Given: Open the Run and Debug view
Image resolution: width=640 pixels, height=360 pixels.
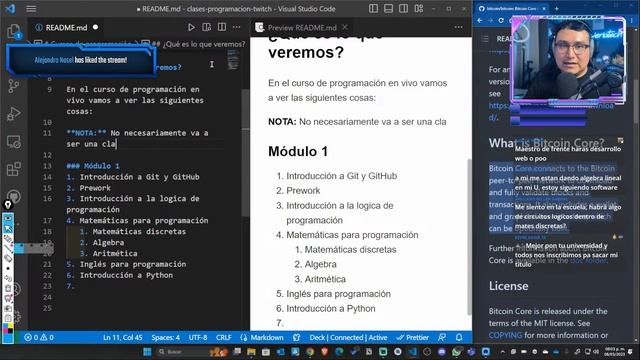Looking at the screenshot, I should 13,114.
